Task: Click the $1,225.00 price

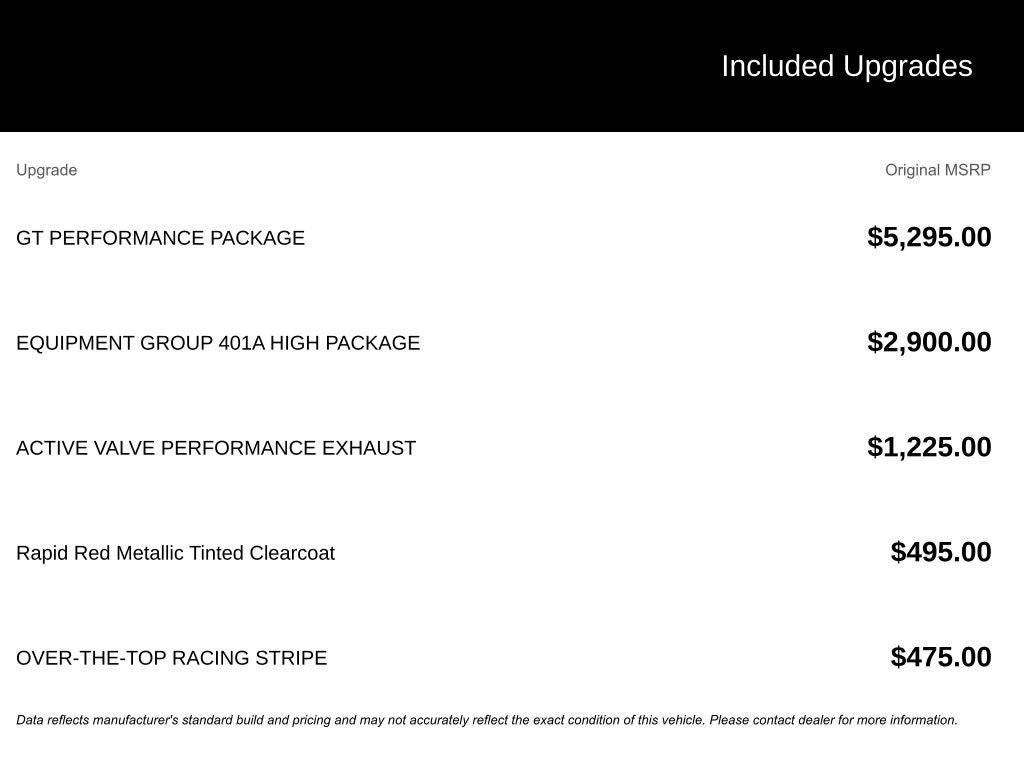Action: click(x=929, y=447)
